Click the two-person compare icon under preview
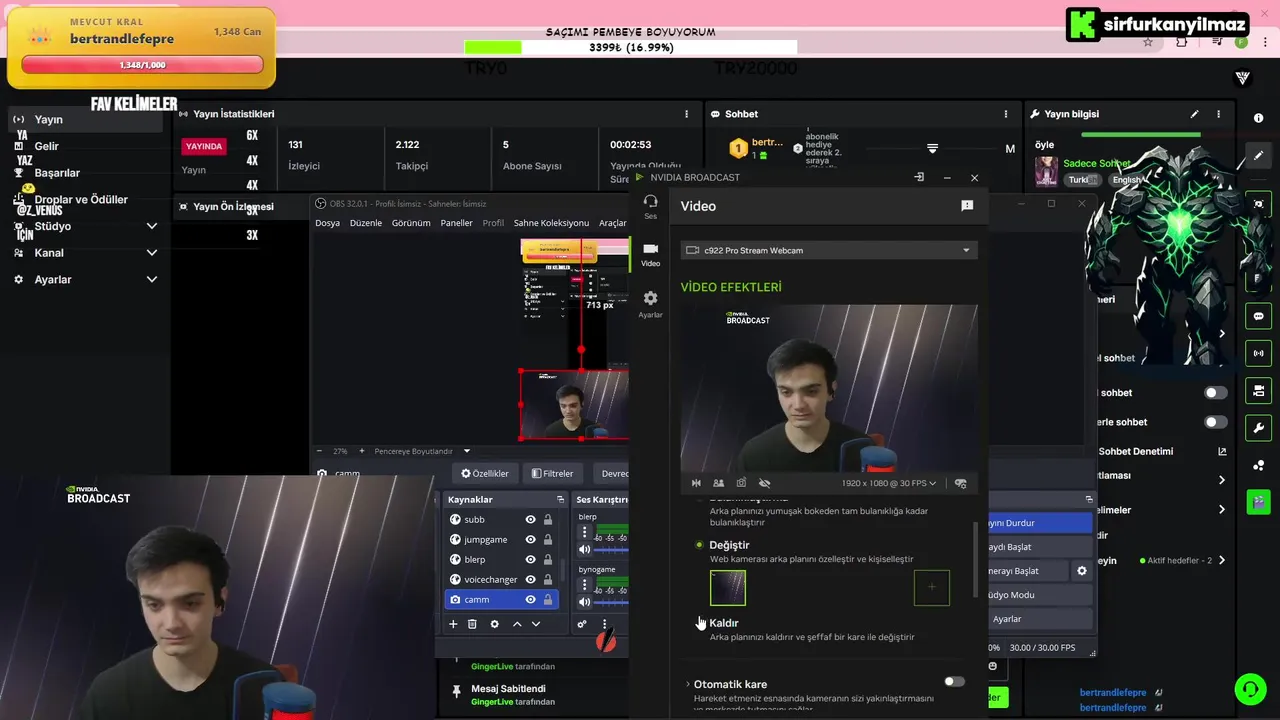The height and width of the screenshot is (720, 1280). coord(718,483)
